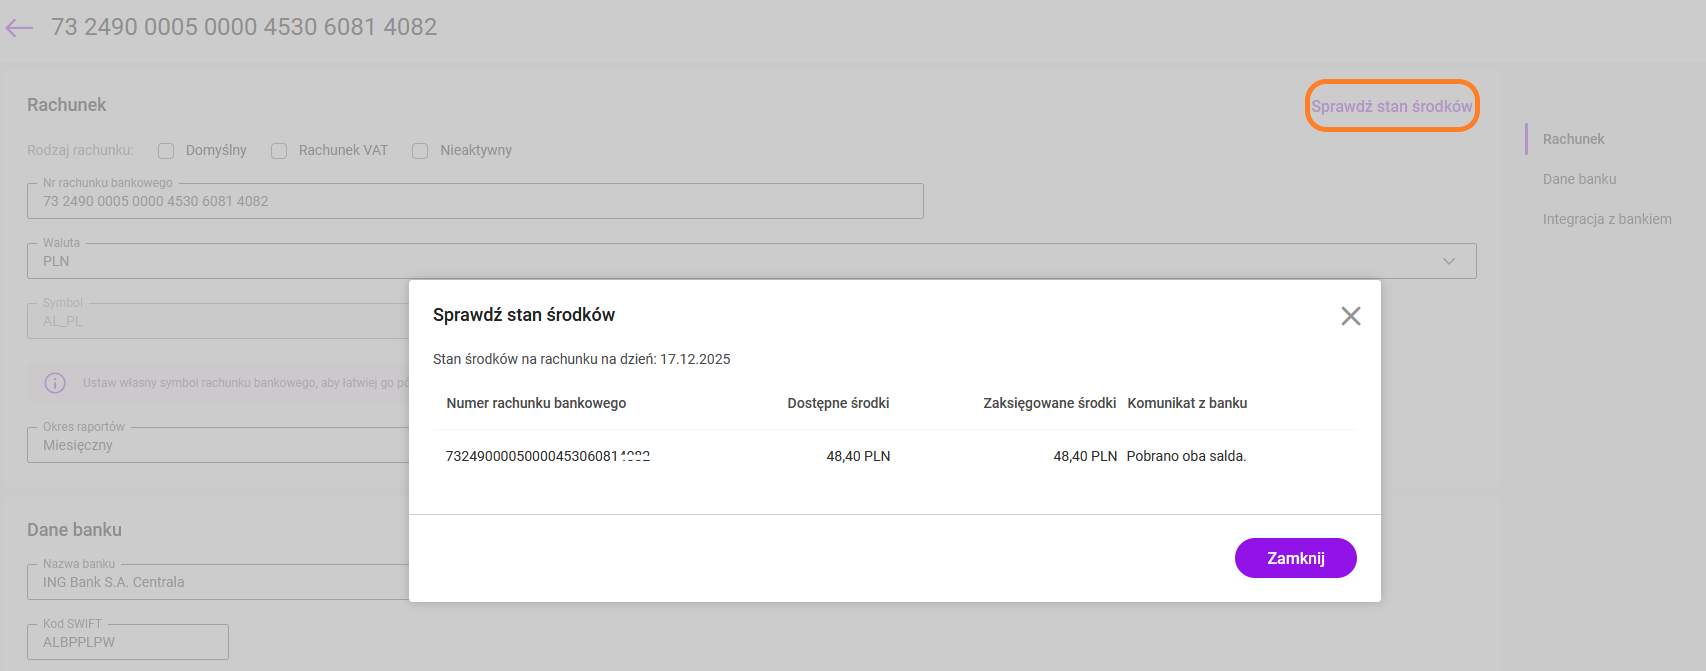This screenshot has height=671, width=1706.
Task: Click the back arrow icon
Action: (19, 28)
